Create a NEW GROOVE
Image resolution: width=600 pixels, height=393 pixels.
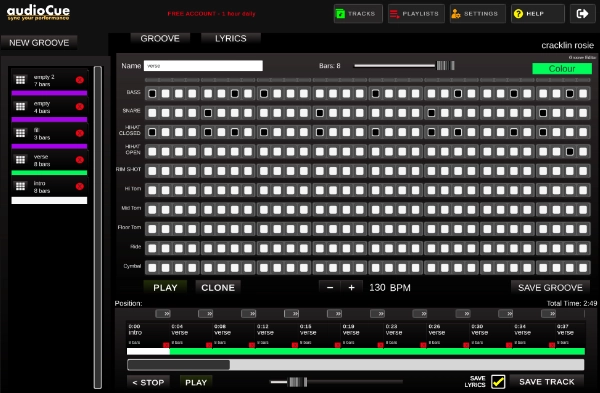click(x=39, y=42)
